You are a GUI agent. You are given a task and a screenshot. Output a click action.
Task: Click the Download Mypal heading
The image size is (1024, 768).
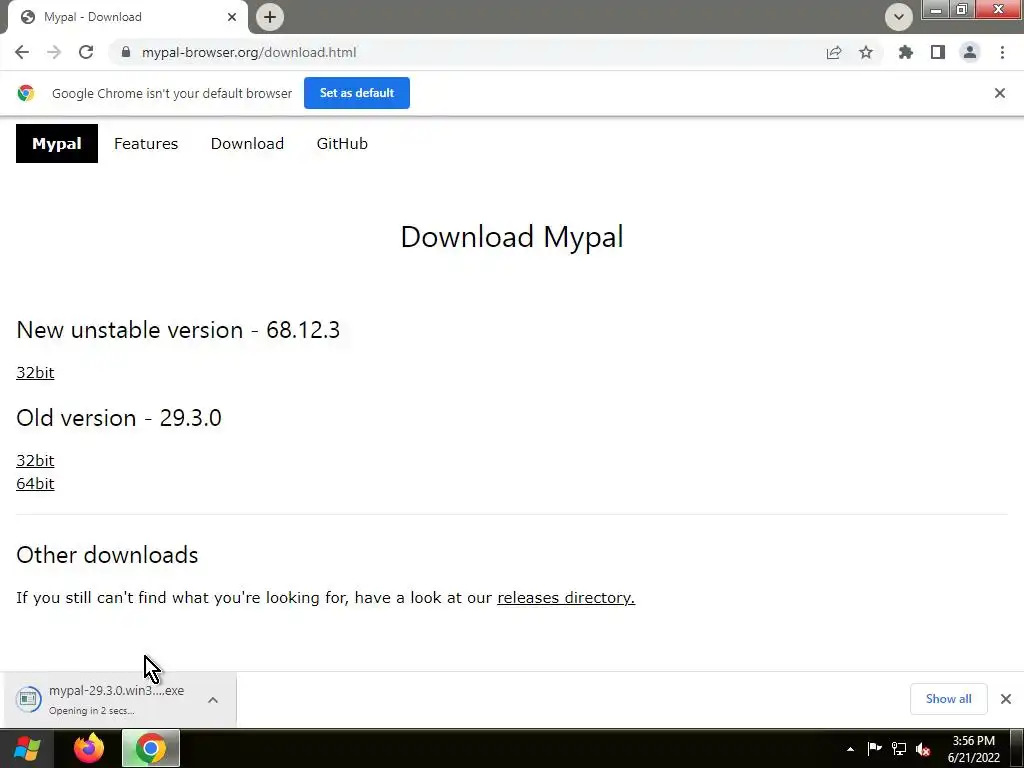tap(512, 236)
